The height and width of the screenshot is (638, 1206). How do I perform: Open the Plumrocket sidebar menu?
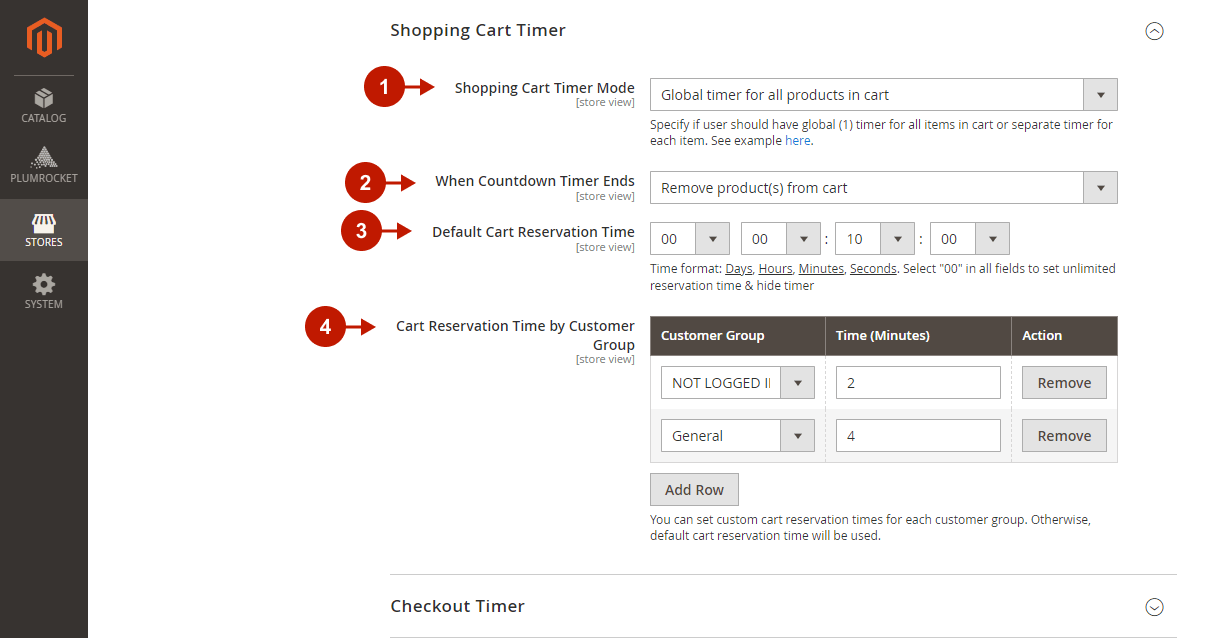[44, 166]
